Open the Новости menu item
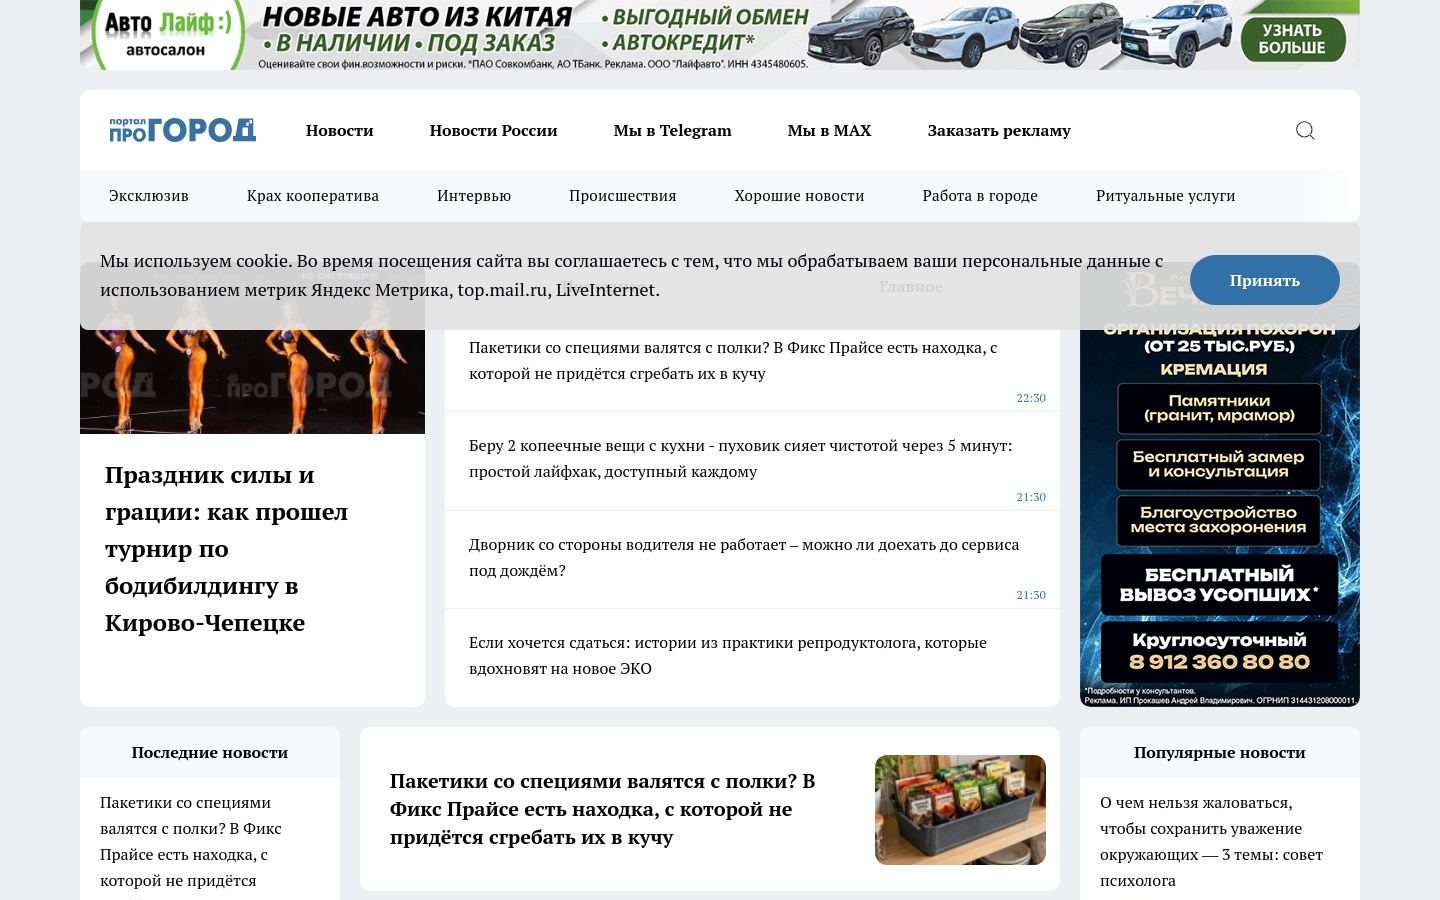This screenshot has height=900, width=1440. [339, 130]
